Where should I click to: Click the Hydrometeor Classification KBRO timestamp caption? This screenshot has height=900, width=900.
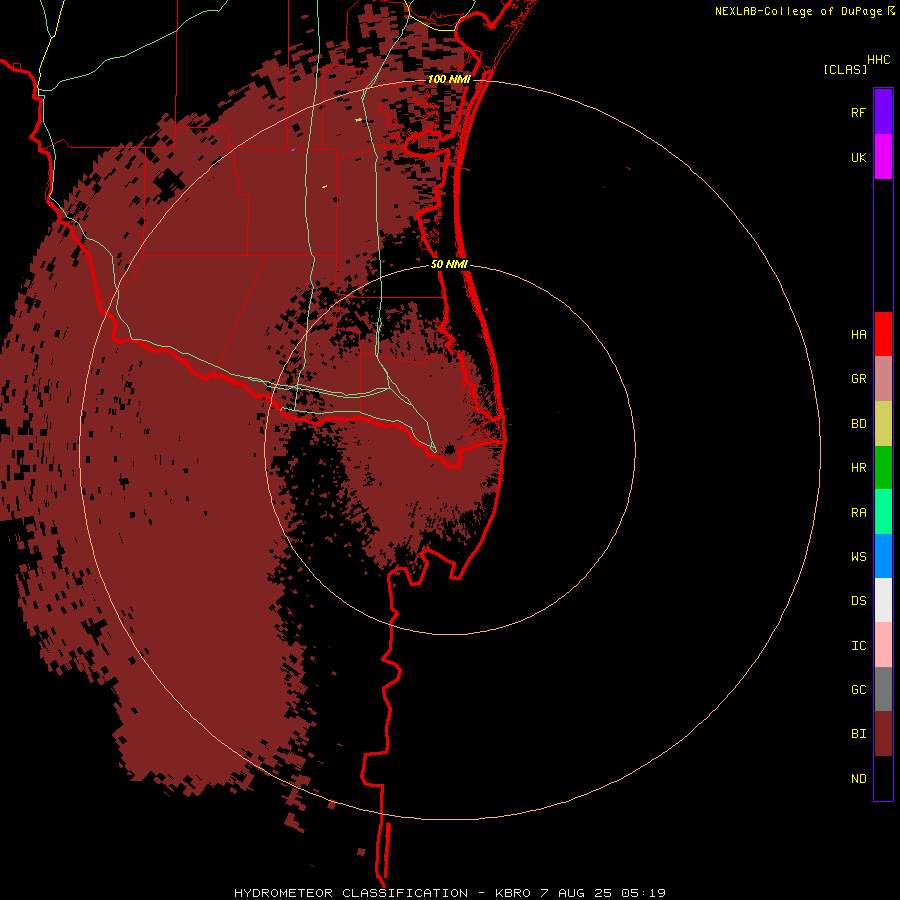tap(449, 893)
